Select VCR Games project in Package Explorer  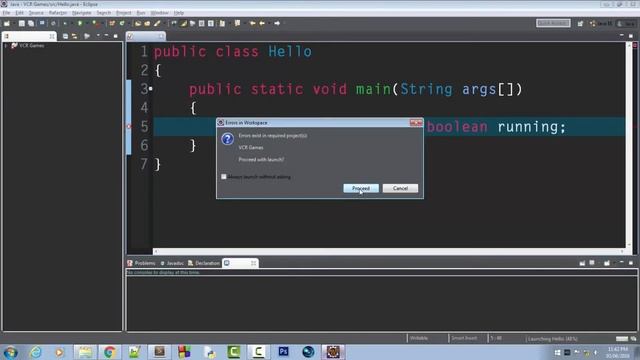pyautogui.click(x=31, y=46)
